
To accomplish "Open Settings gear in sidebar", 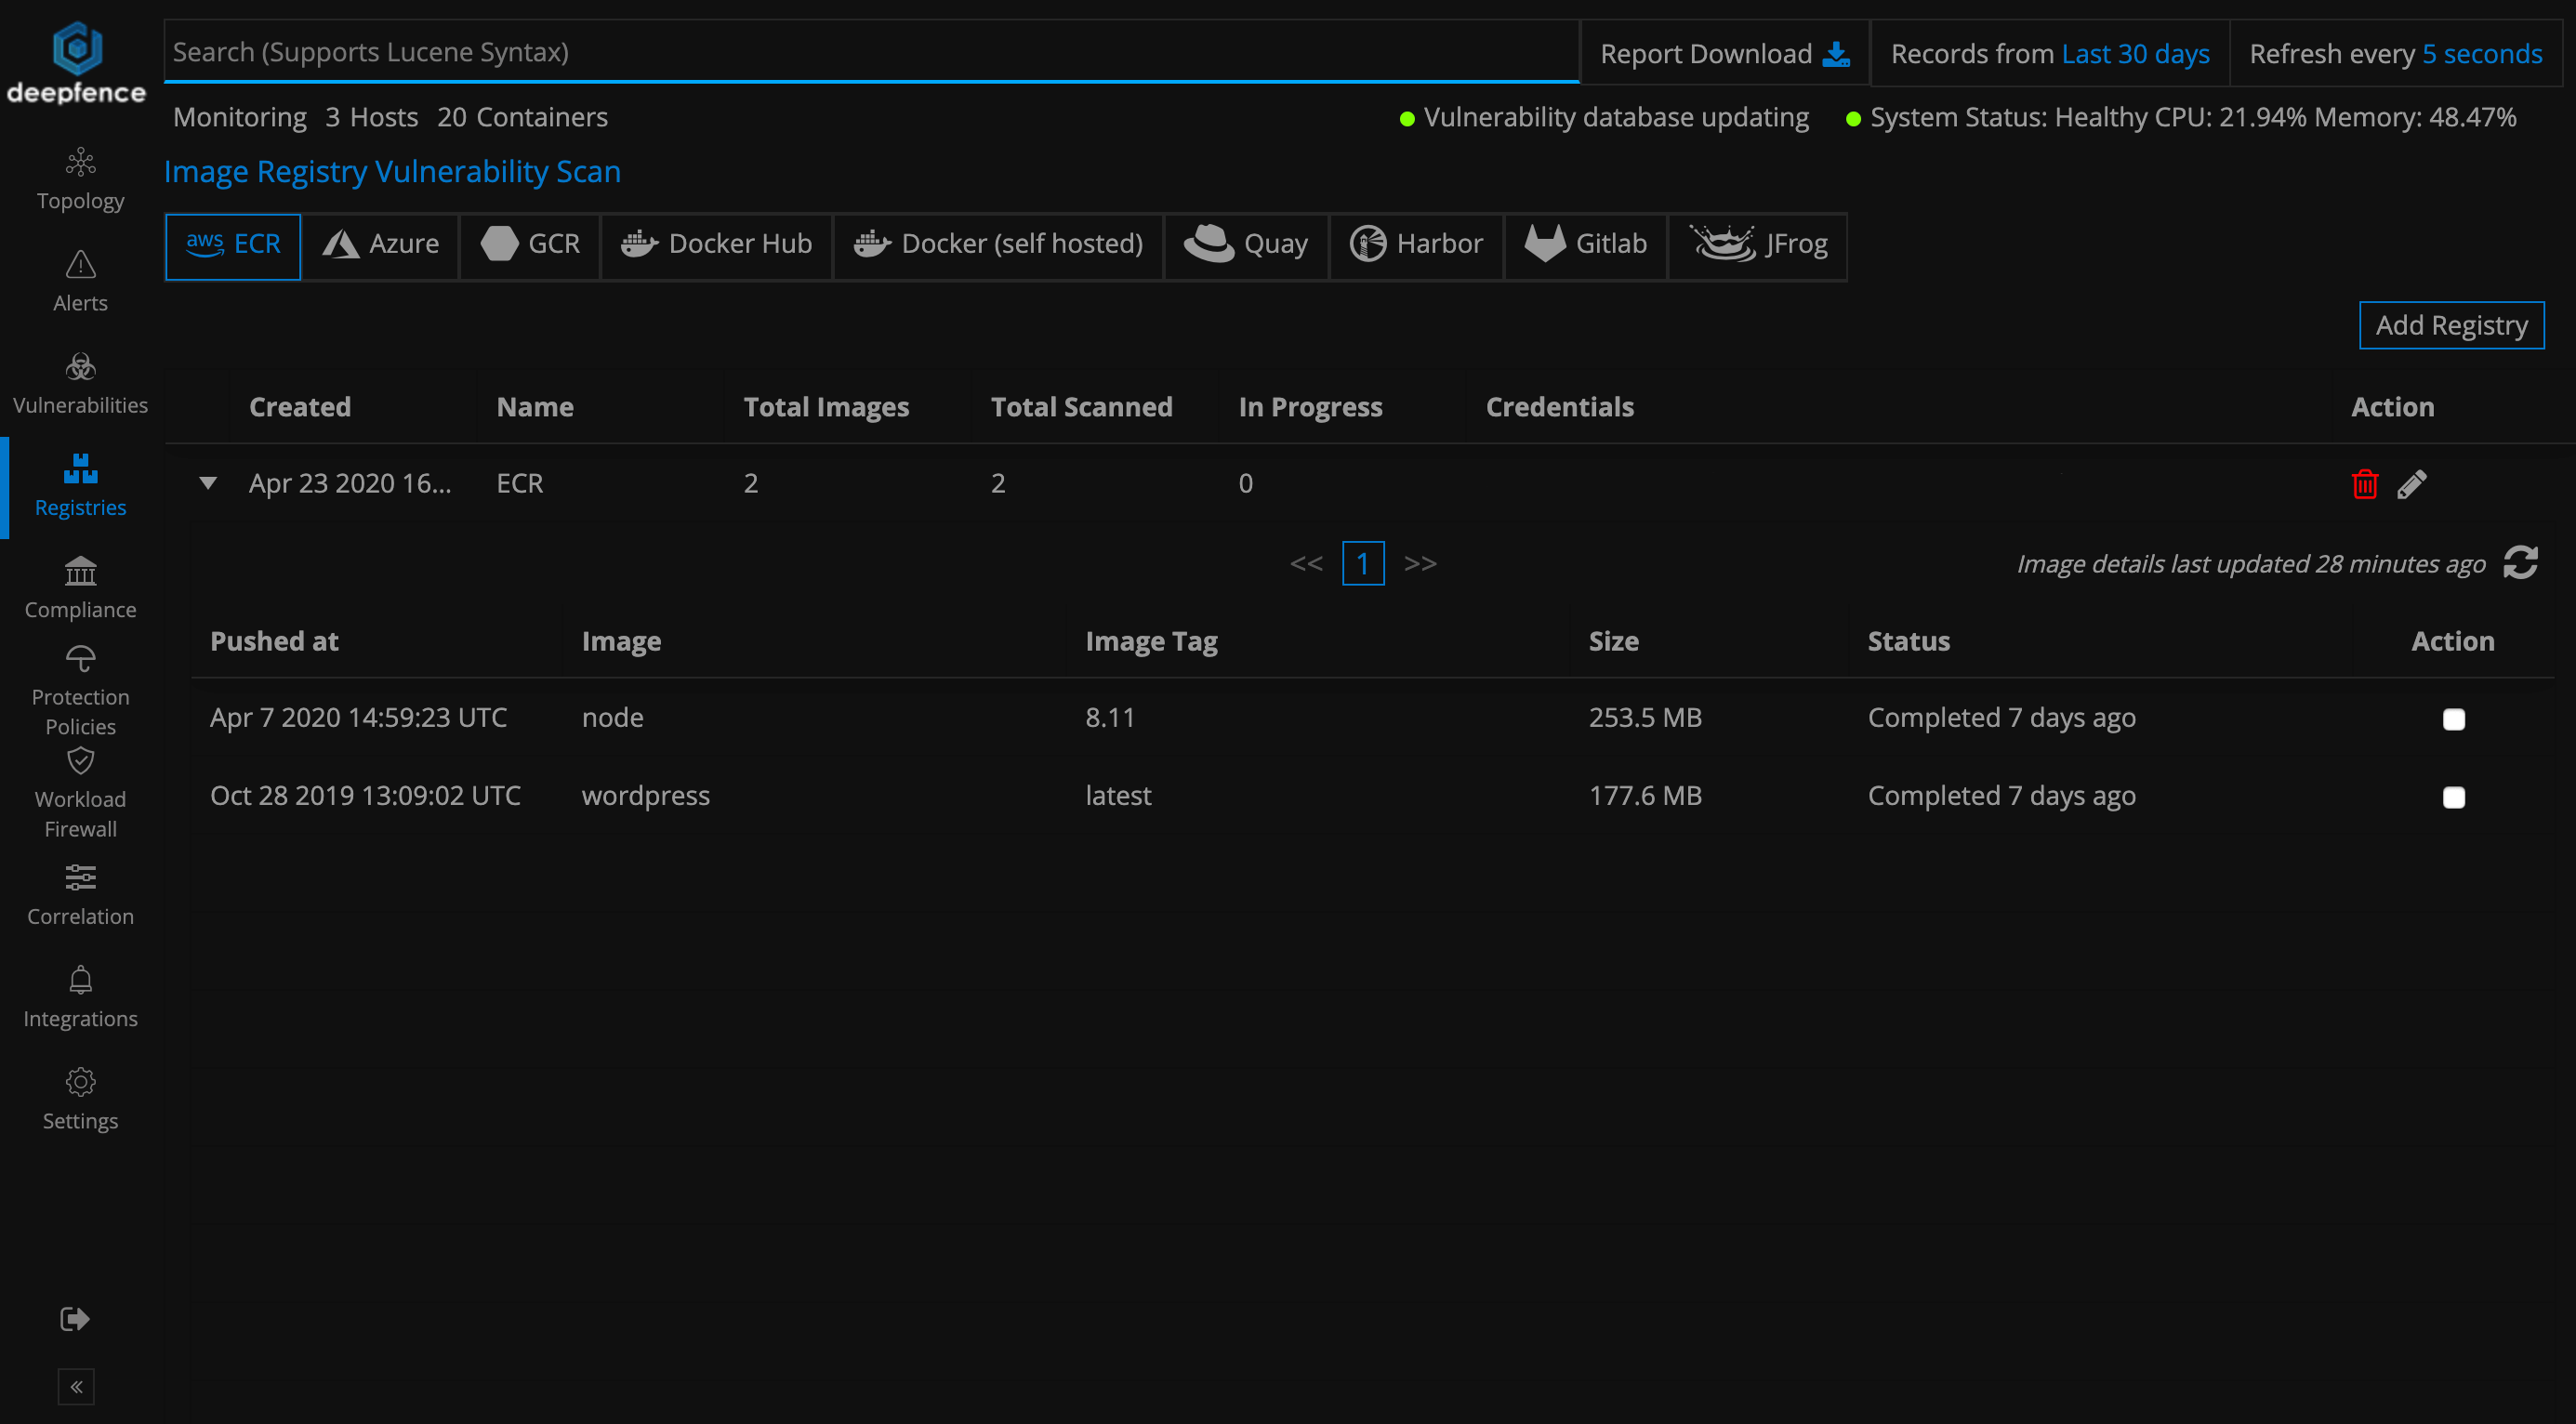I will tap(80, 1082).
